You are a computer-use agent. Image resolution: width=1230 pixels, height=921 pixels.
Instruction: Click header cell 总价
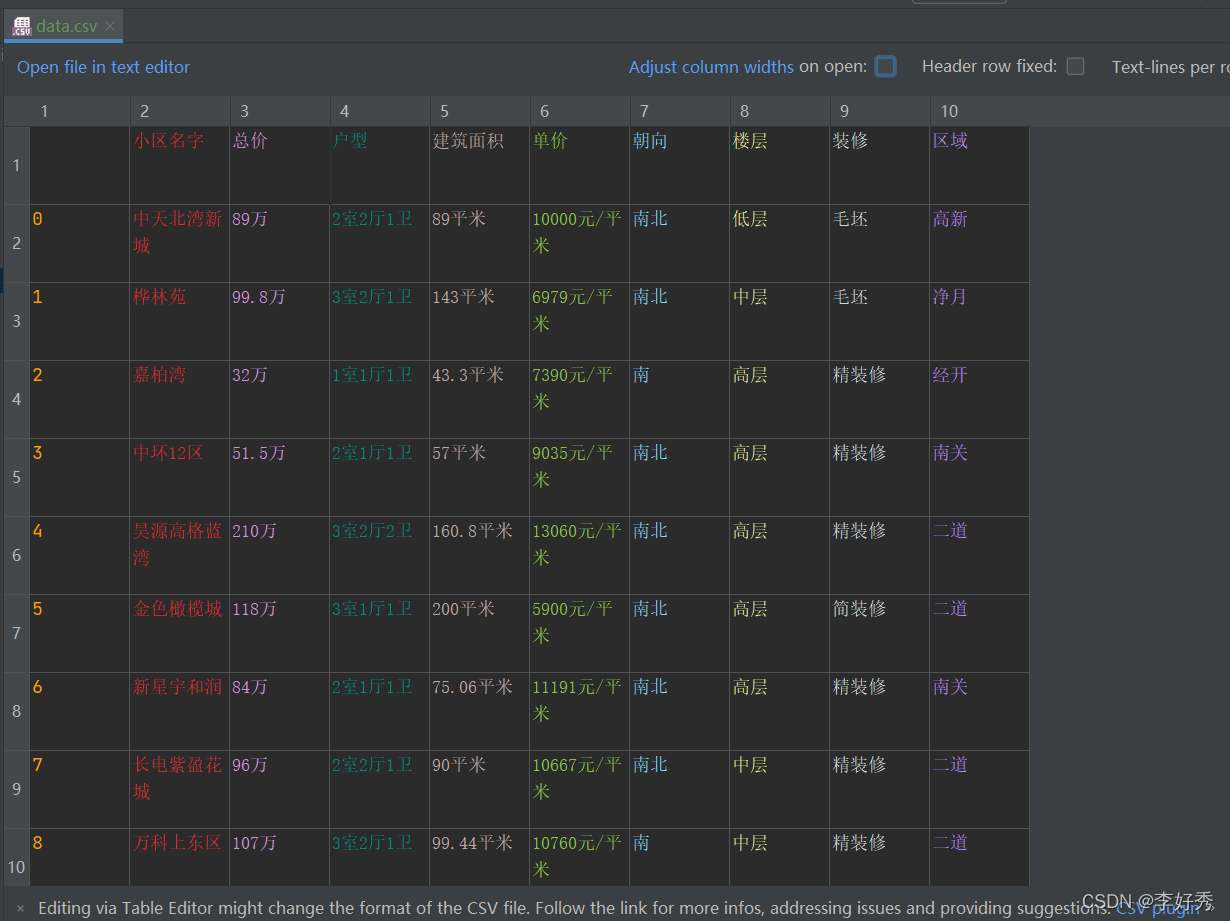click(280, 165)
